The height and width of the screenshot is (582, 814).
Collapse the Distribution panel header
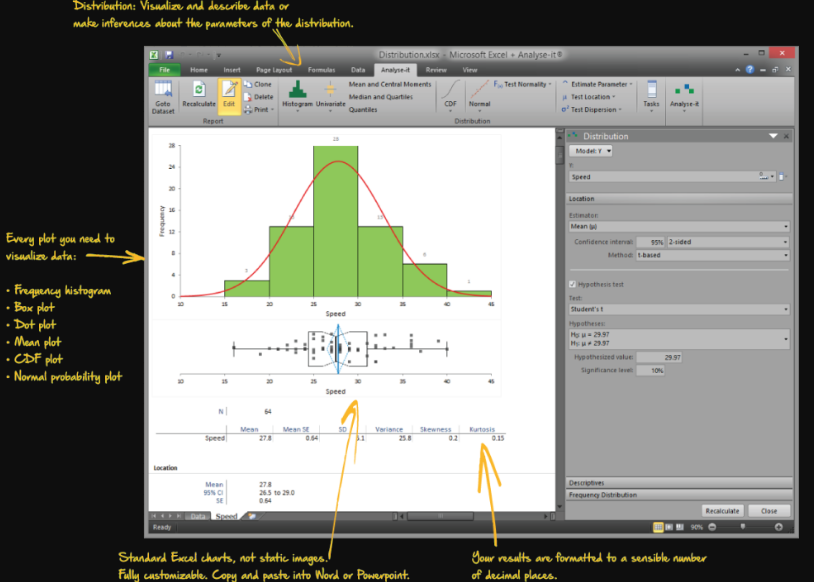tap(772, 136)
